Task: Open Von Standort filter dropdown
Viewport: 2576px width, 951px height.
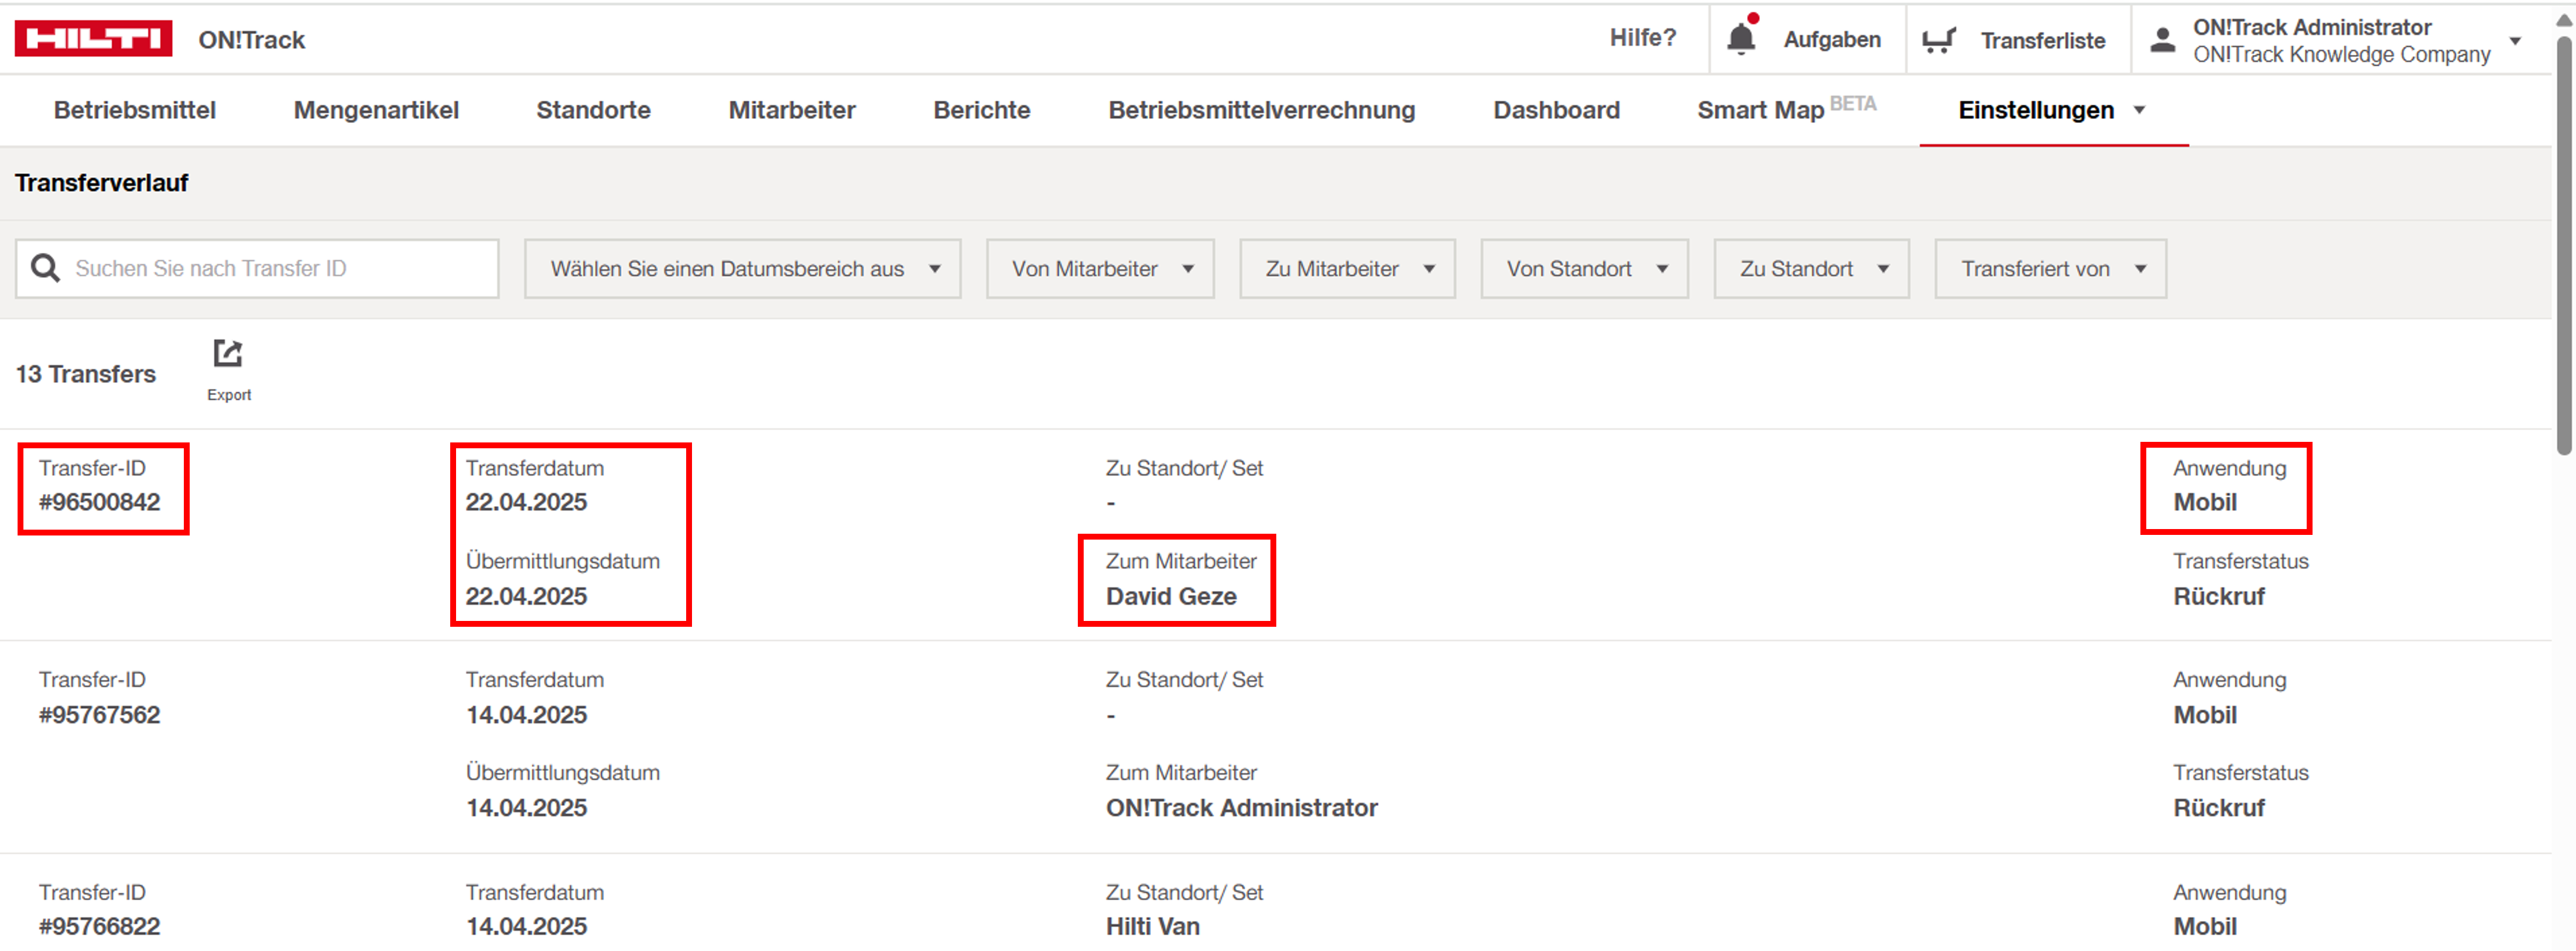Action: pos(1584,269)
